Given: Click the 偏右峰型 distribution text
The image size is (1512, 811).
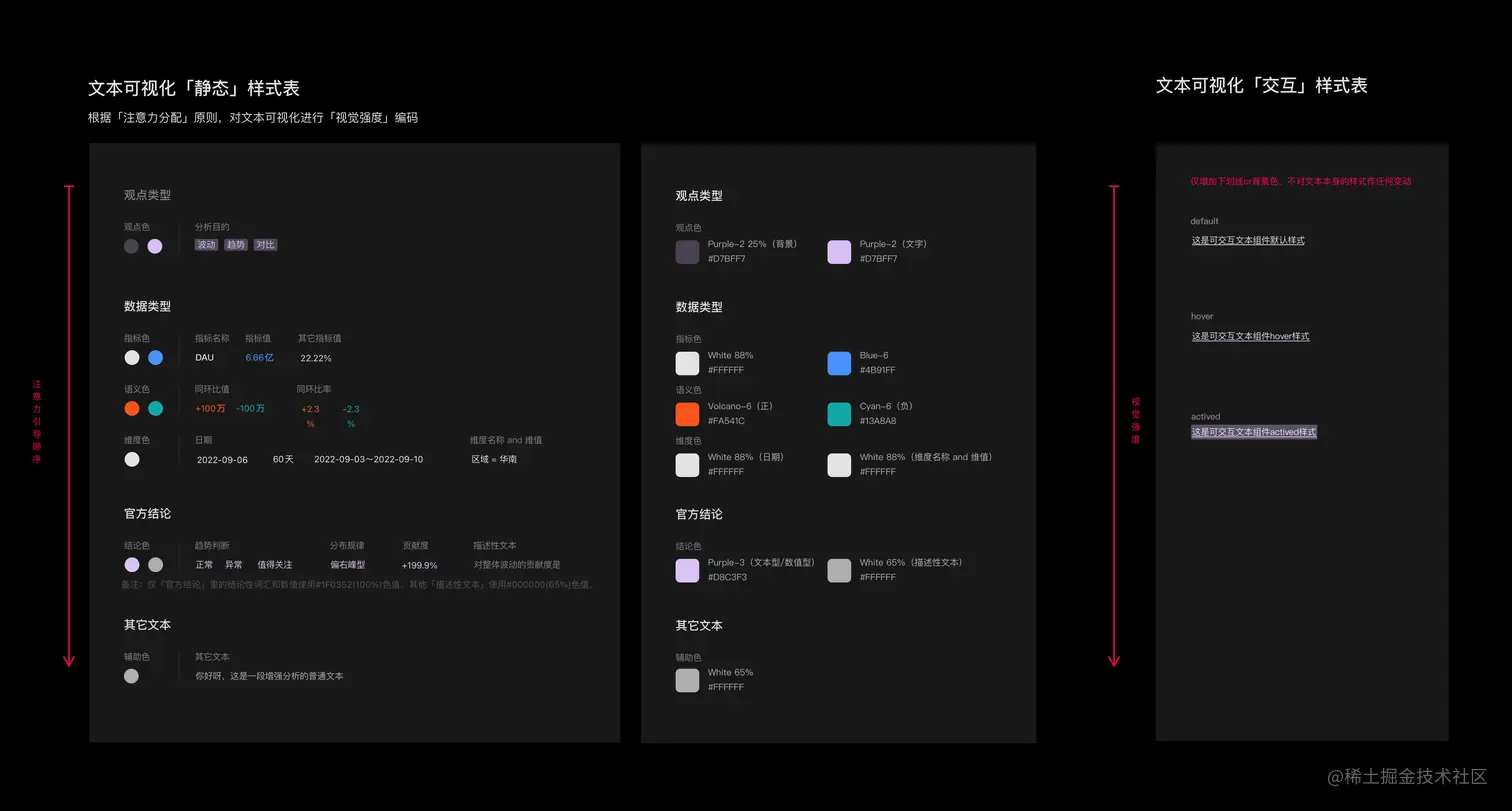Looking at the screenshot, I should 348,565.
